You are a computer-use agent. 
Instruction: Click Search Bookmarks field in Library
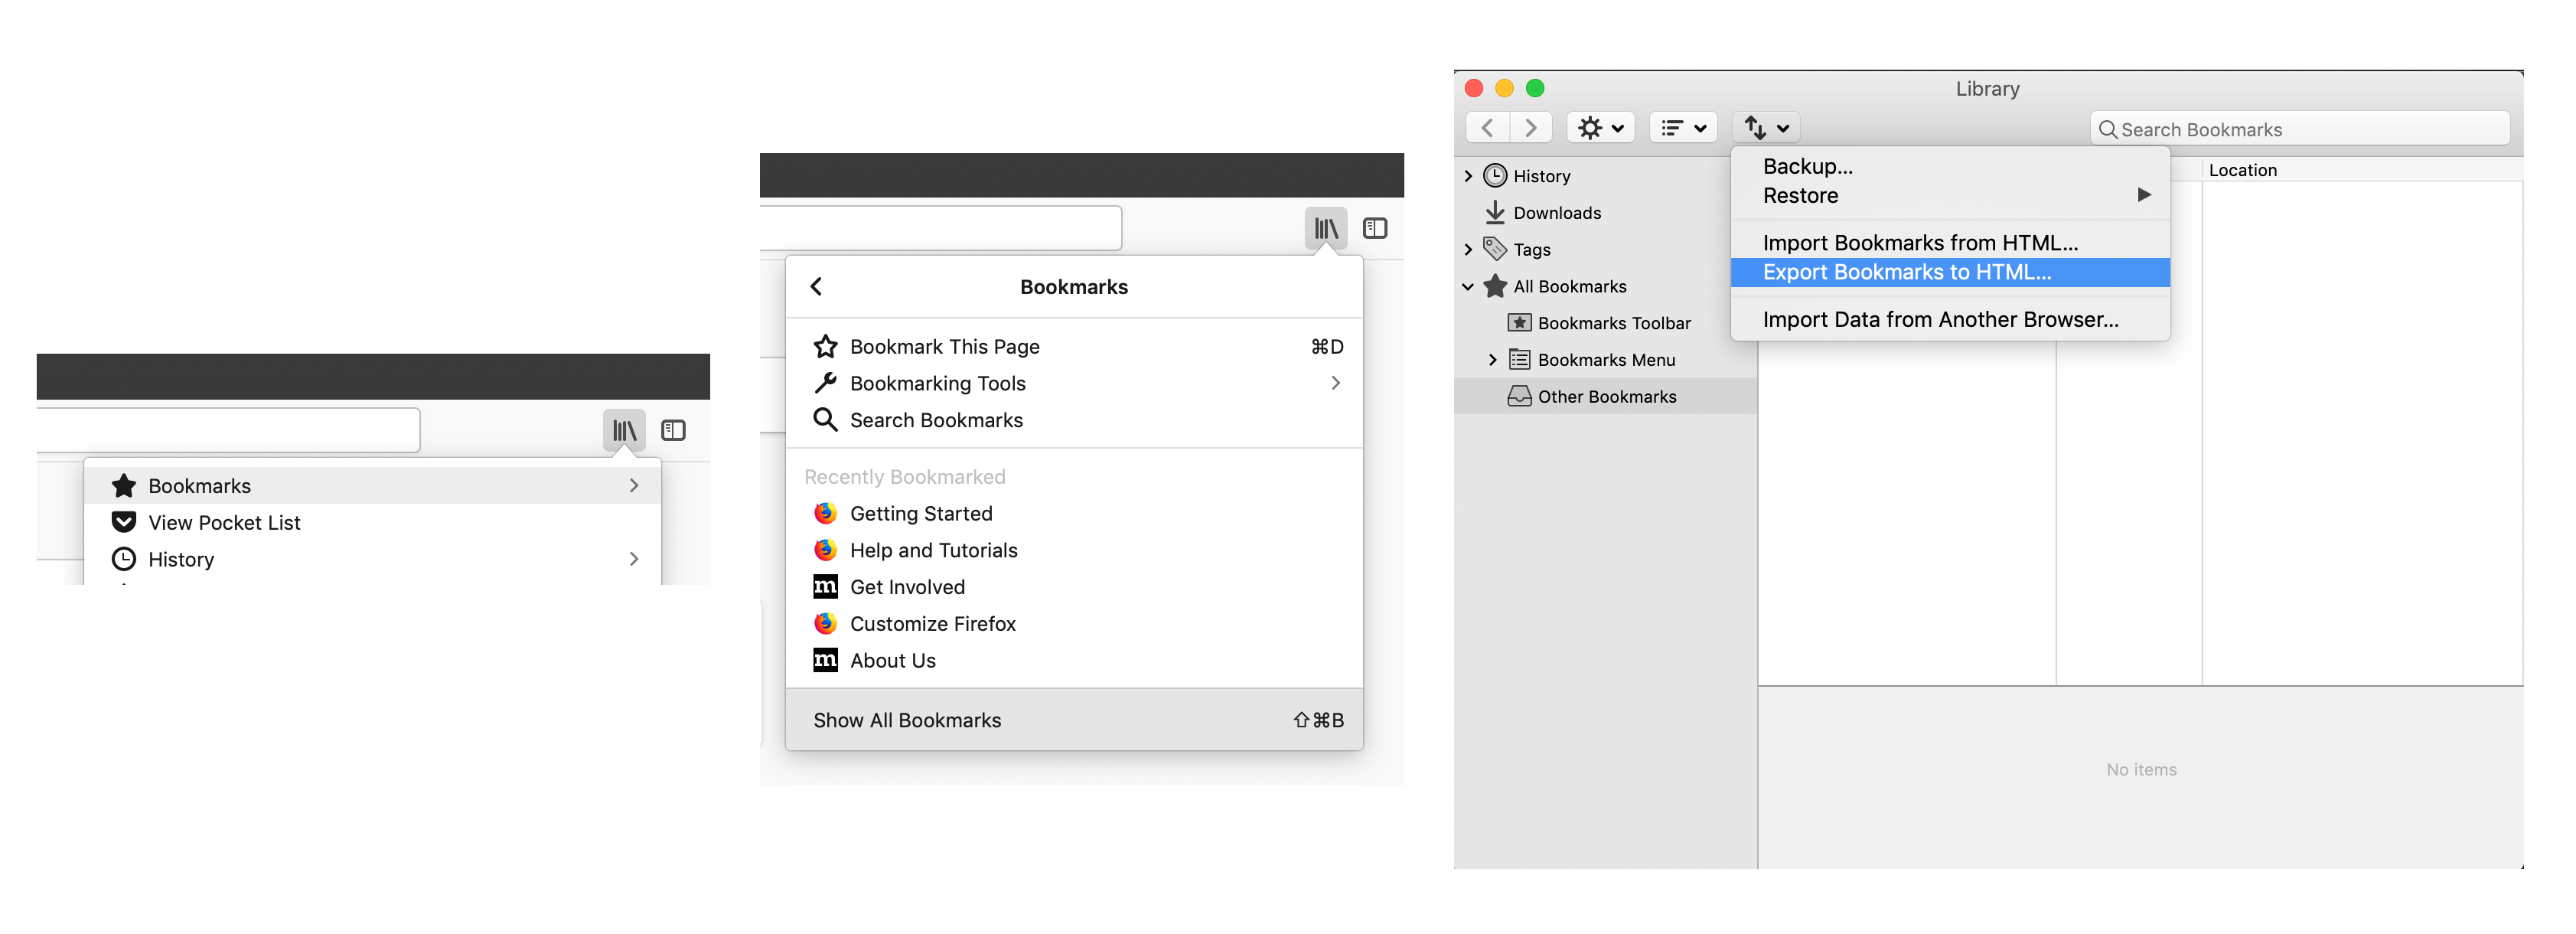(x=2300, y=130)
